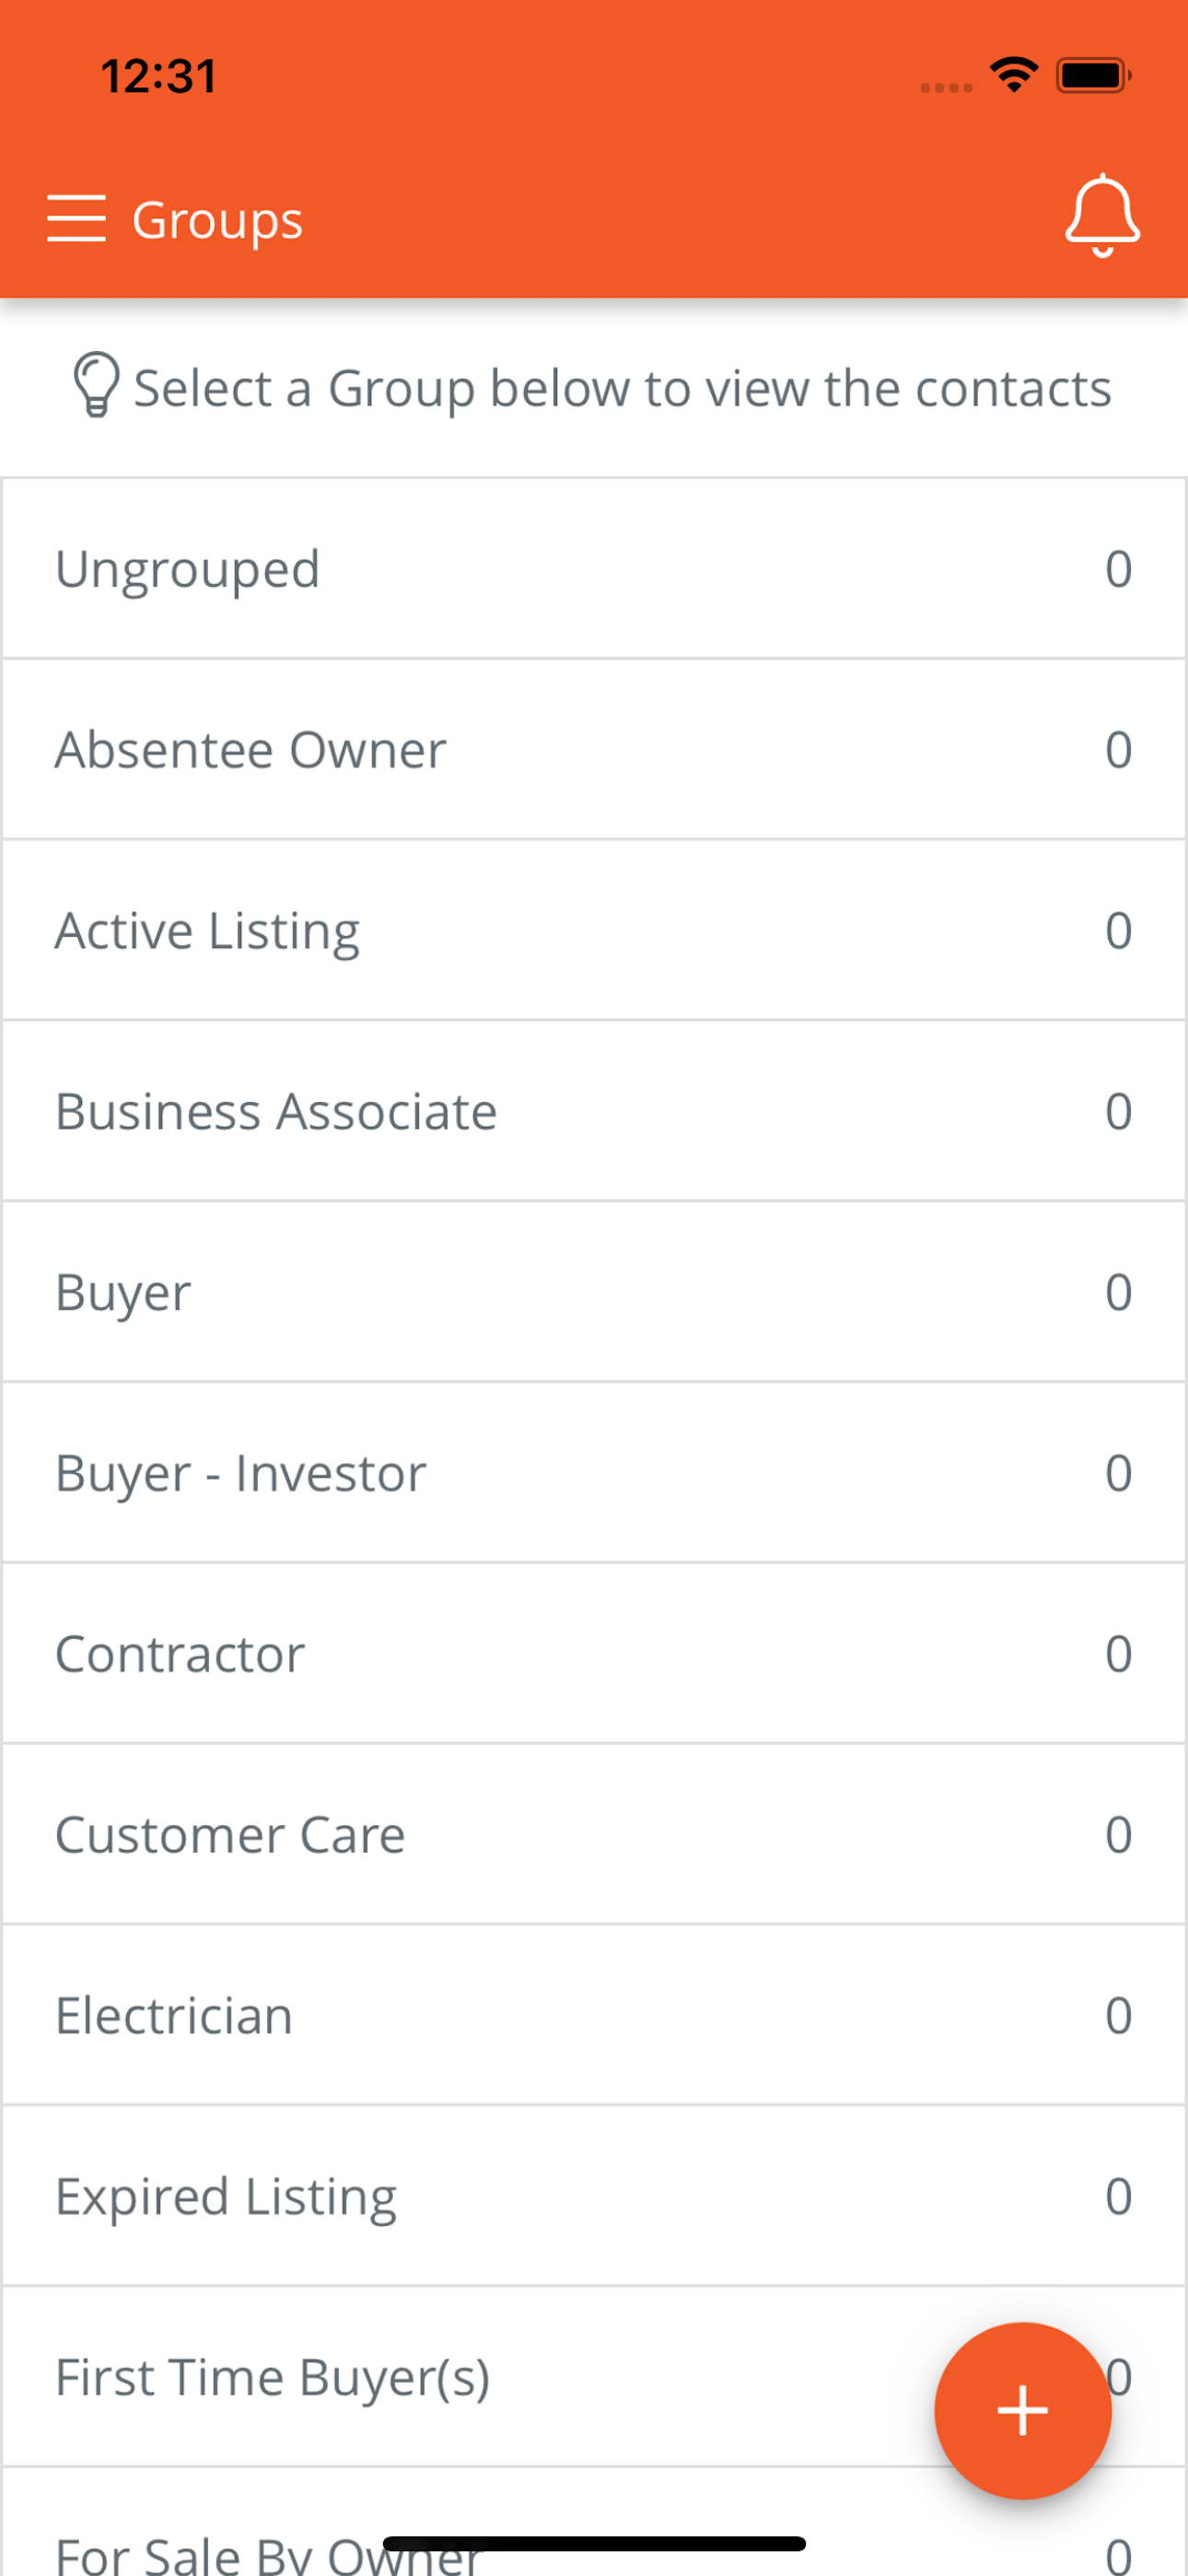Select the Electrician group
Viewport: 1188px width, 2576px height.
(x=594, y=2016)
